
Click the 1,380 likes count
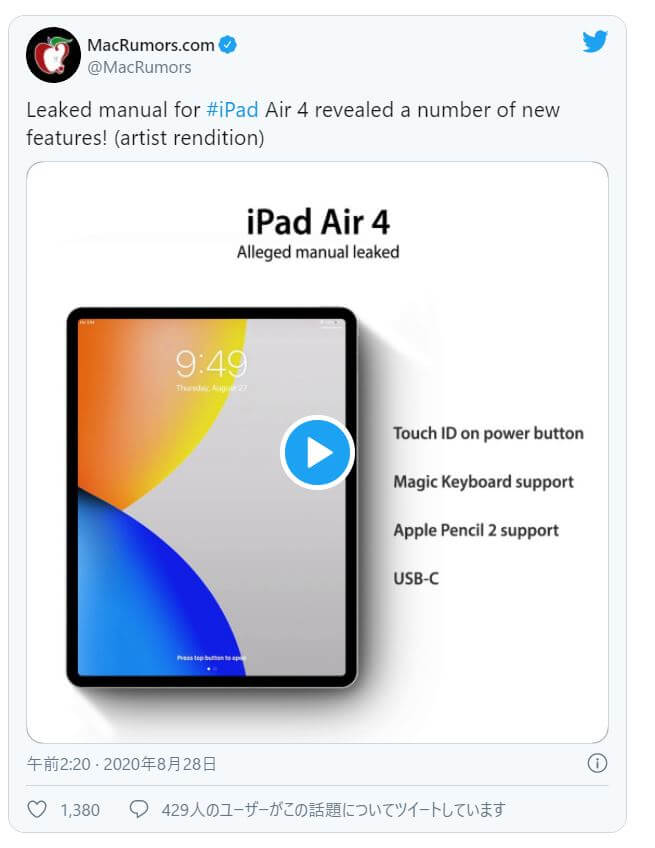pyautogui.click(x=80, y=810)
